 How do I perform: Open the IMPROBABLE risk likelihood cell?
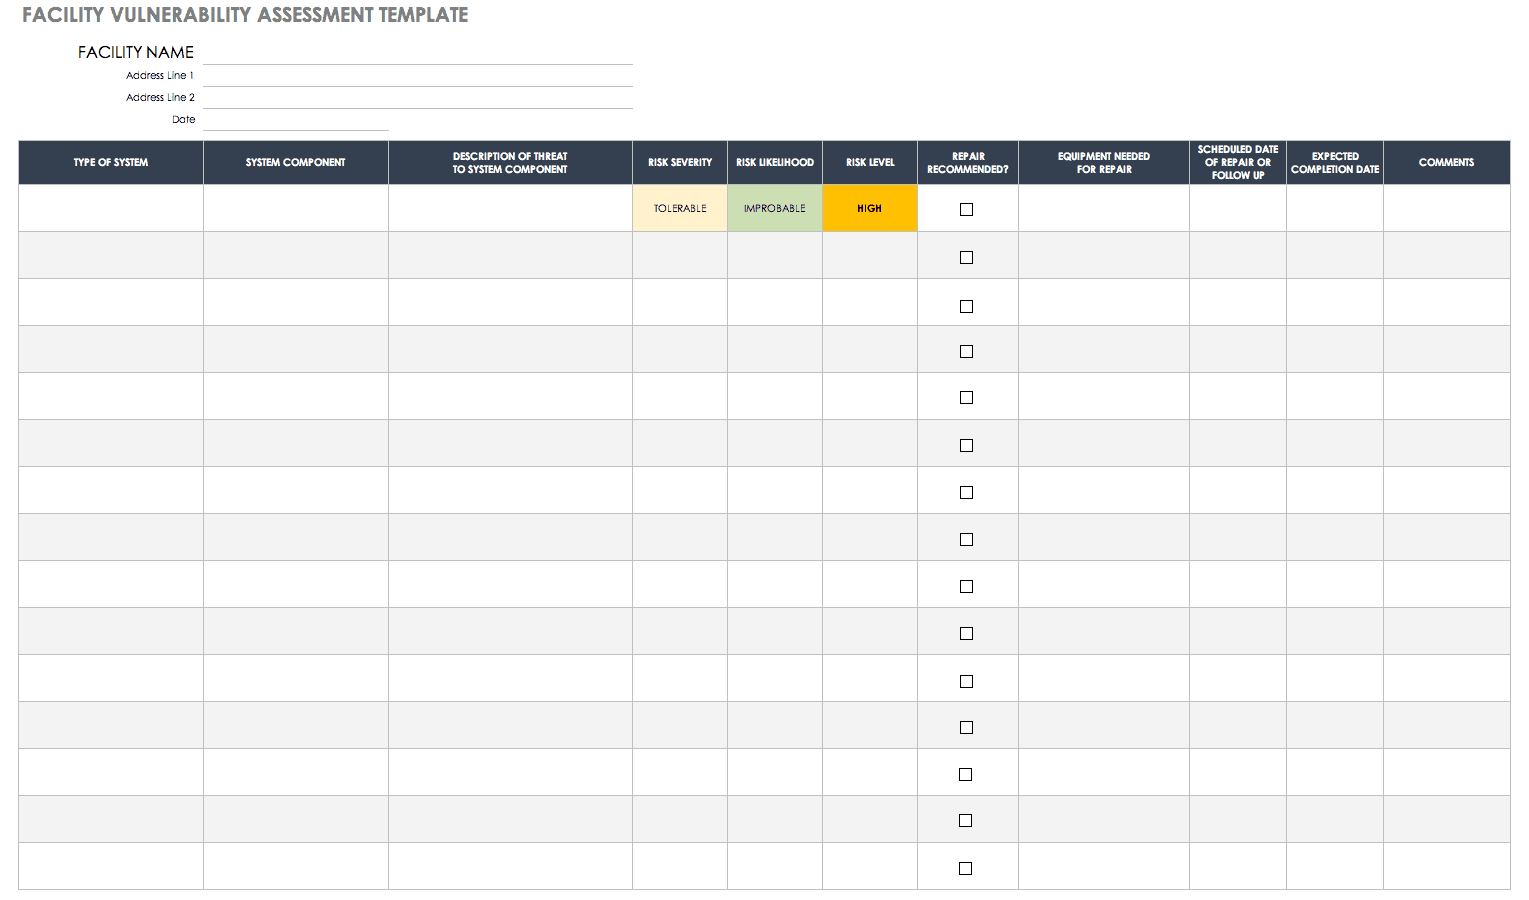[x=774, y=209]
